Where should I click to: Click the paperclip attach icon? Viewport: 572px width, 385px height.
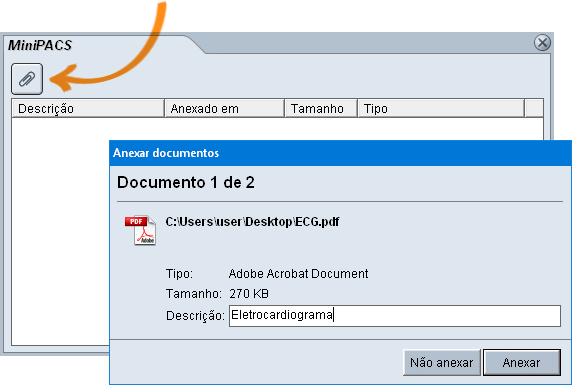click(27, 79)
